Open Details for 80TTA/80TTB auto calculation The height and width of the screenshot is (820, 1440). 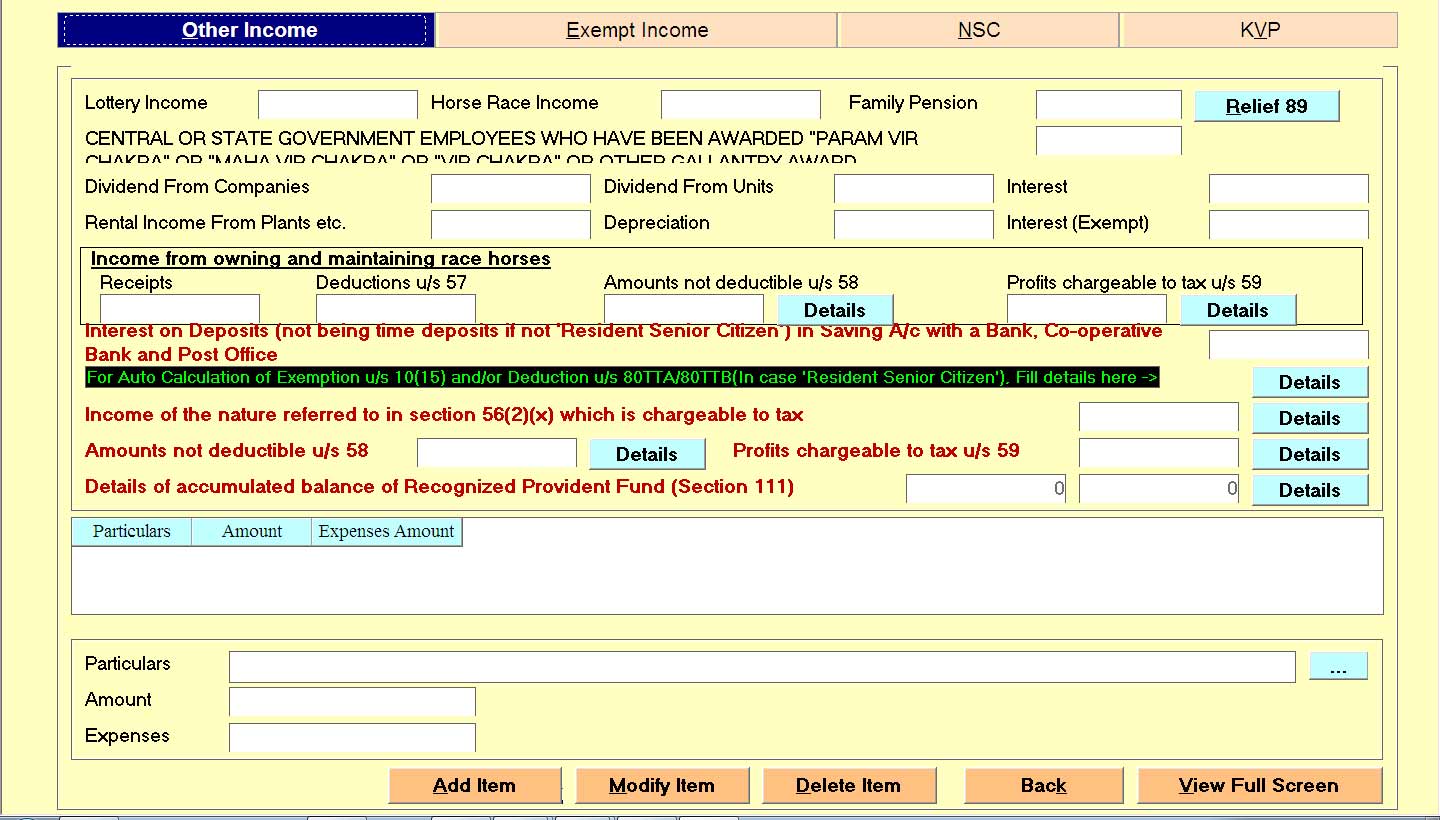(1309, 382)
